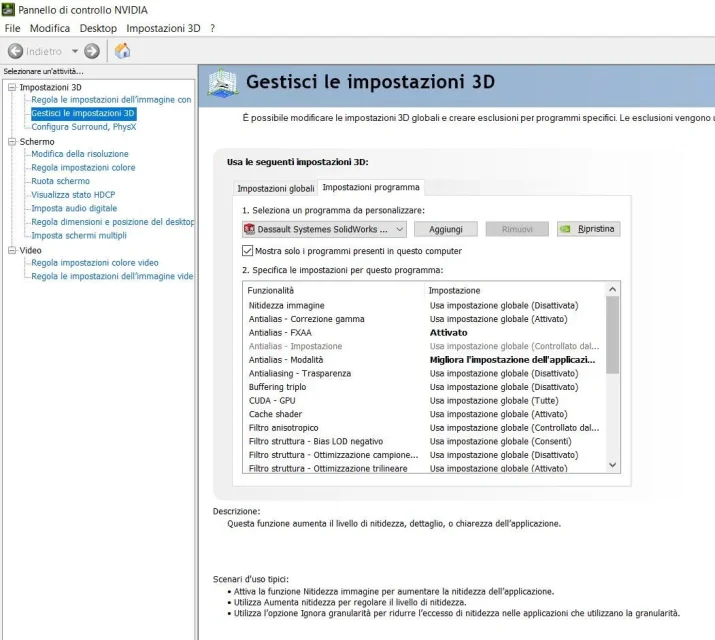Select 'Filtro struttura - Bias LOD negativo' row
Screen dimensions: 715x640
(424, 441)
